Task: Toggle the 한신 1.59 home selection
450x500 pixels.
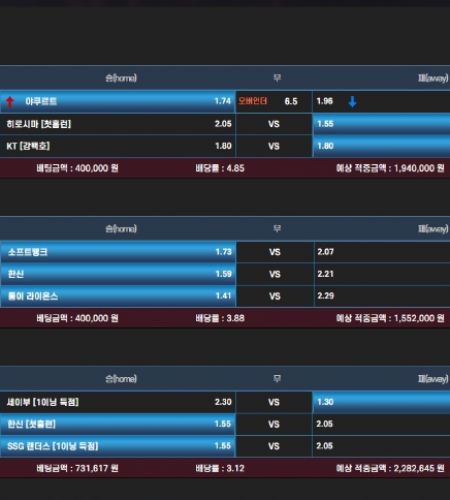Action: (118, 274)
